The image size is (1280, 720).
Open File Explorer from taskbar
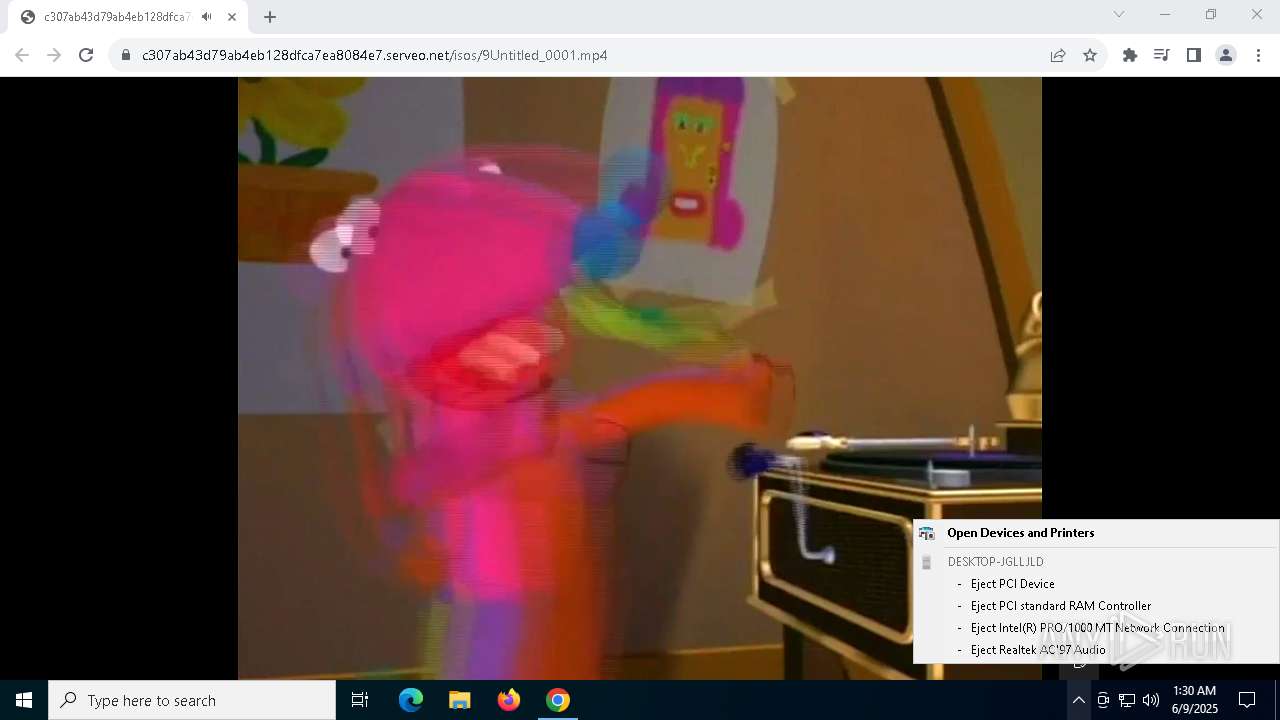click(x=459, y=700)
